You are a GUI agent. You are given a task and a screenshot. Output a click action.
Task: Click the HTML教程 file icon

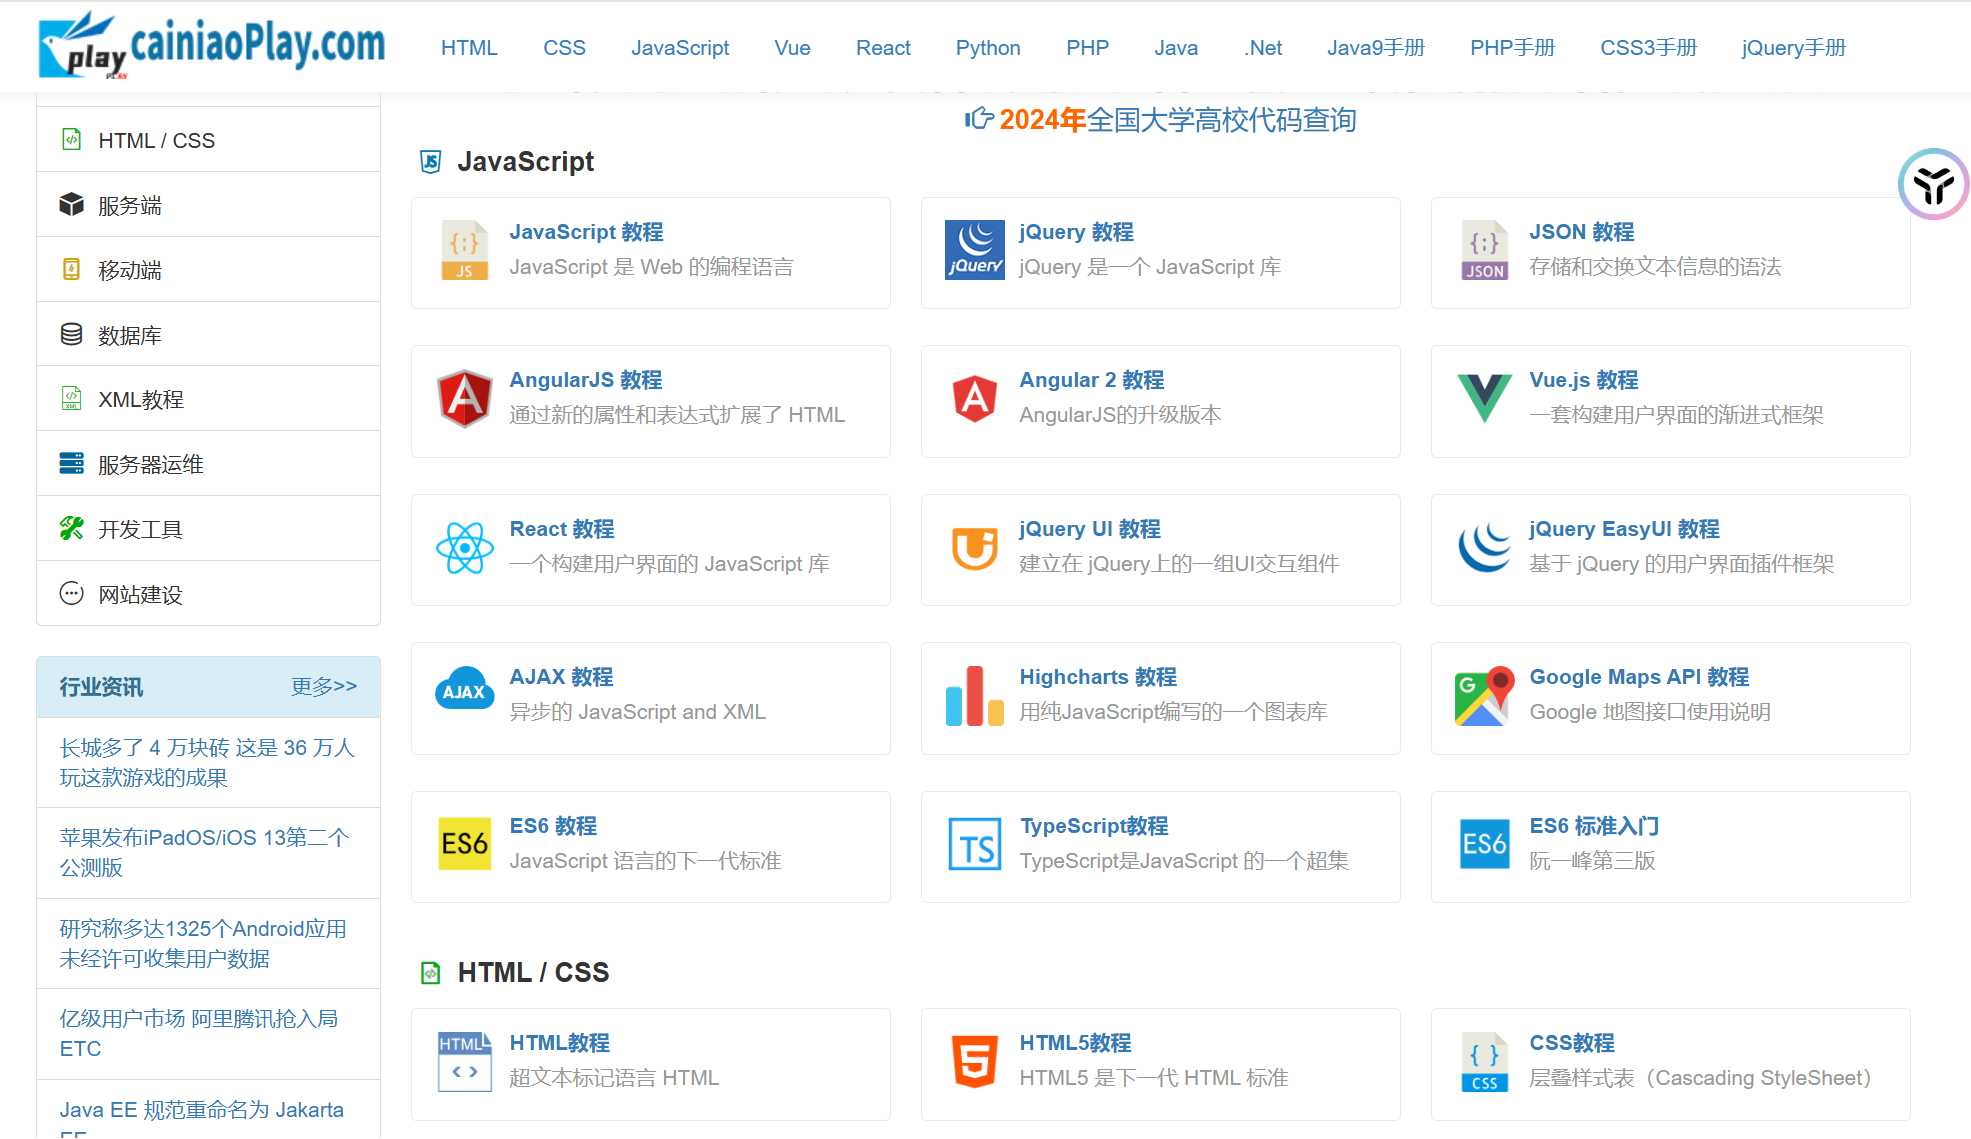point(464,1062)
